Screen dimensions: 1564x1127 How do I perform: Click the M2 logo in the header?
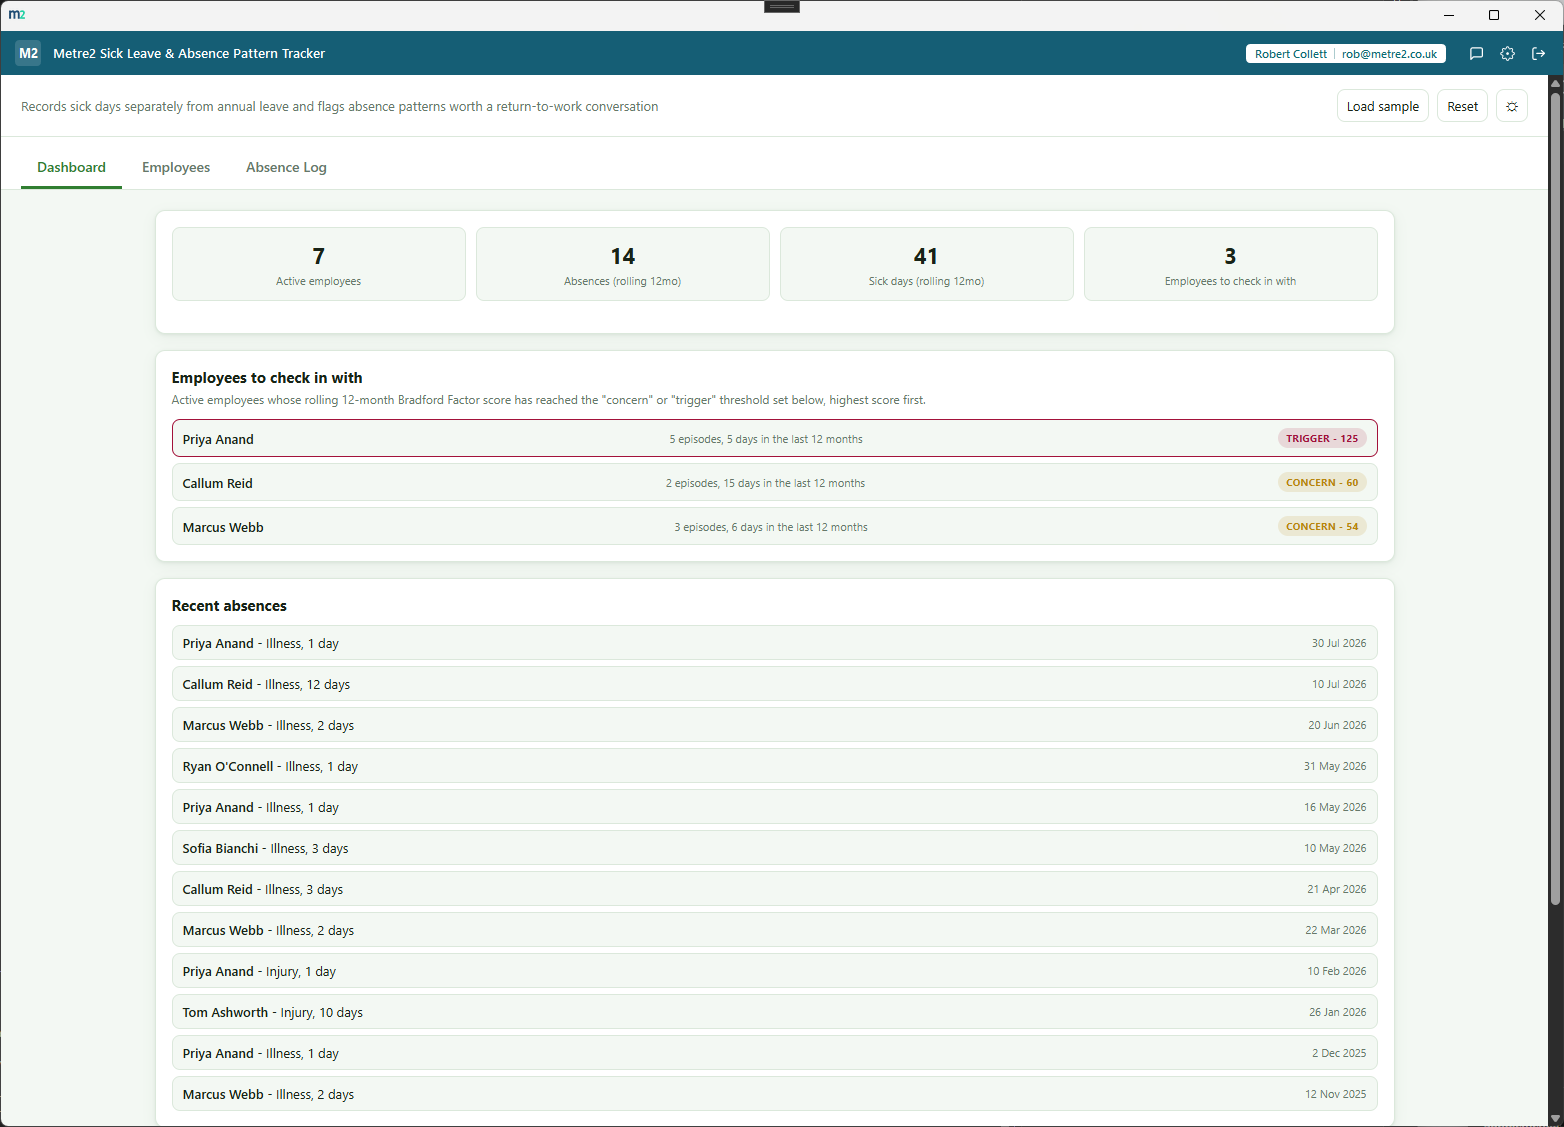point(28,53)
